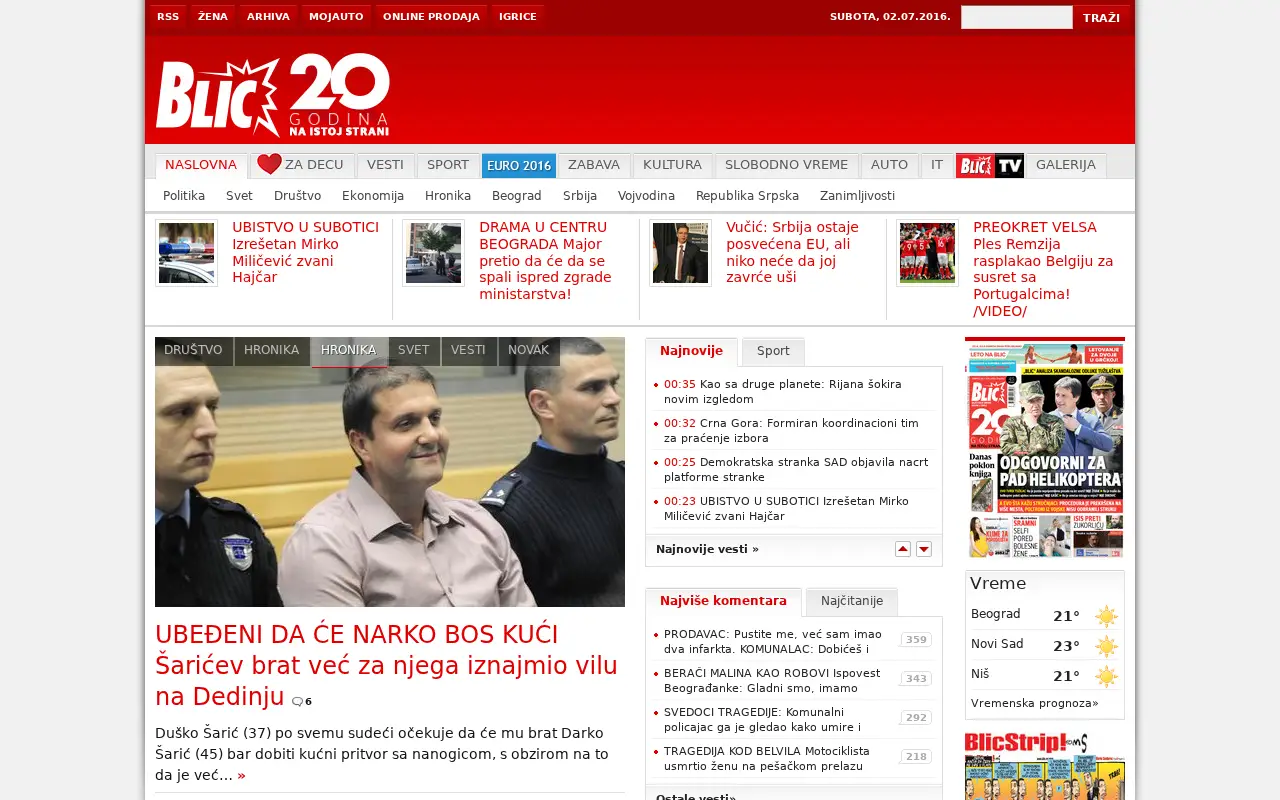The width and height of the screenshot is (1280, 800).
Task: Open the Vremenska prognoza link
Action: click(1035, 703)
